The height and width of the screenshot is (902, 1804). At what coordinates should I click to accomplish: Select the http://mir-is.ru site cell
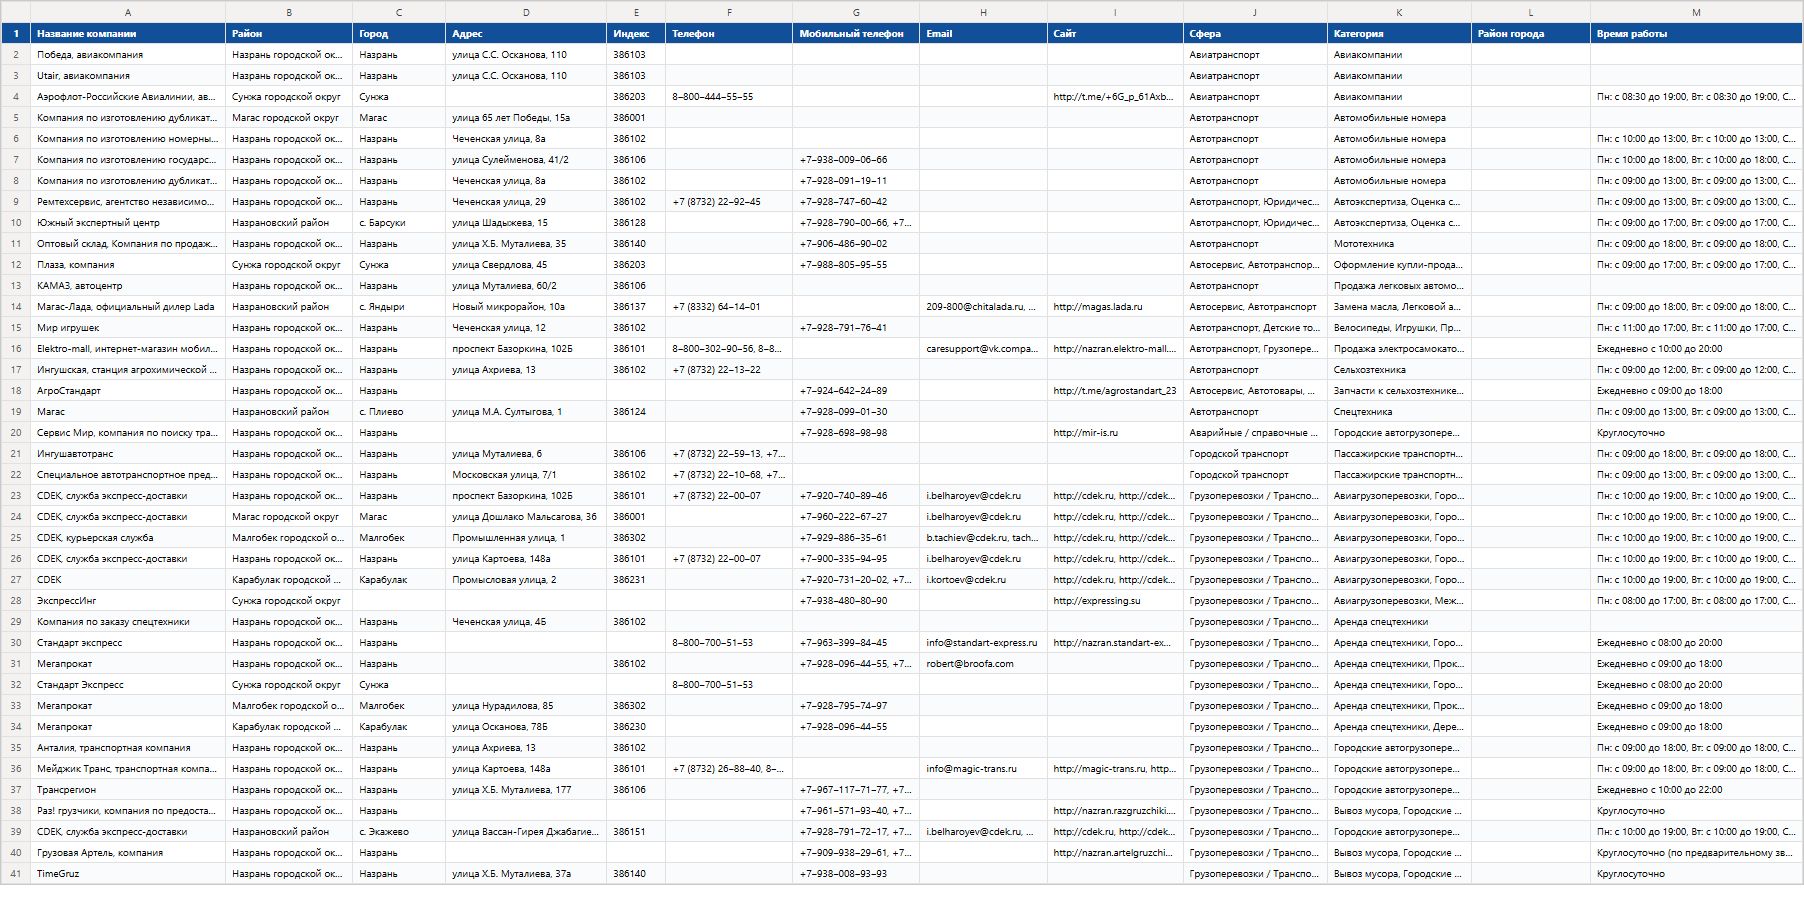point(1115,433)
